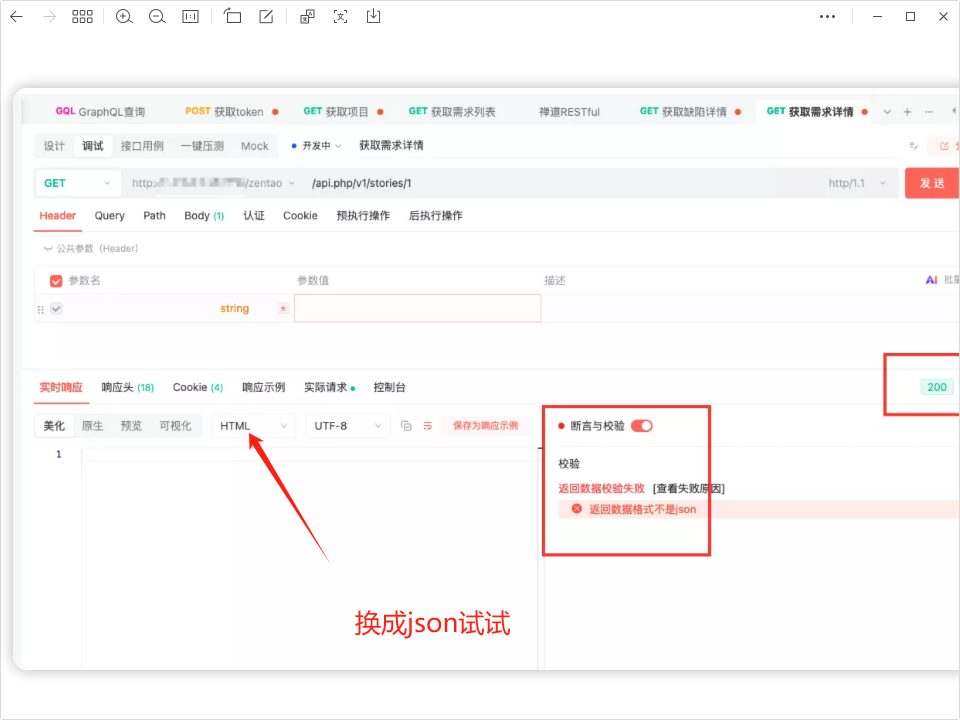Click the zoom out magnifier icon
This screenshot has width=960, height=720.
[157, 17]
